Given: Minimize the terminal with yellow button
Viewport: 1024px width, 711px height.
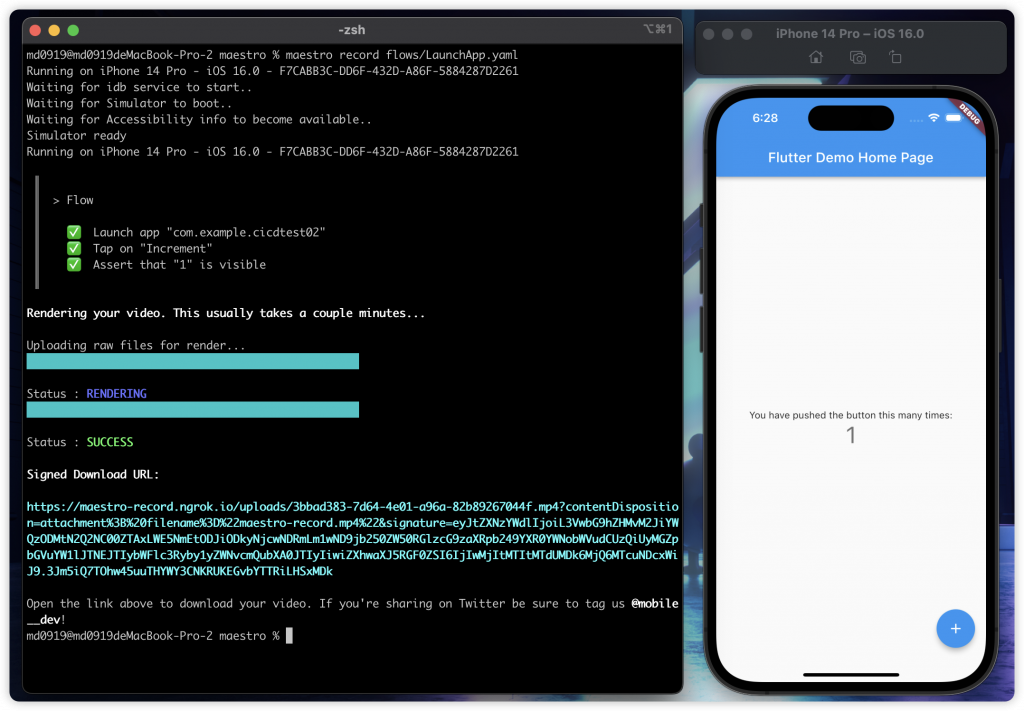Looking at the screenshot, I should tap(54, 30).
